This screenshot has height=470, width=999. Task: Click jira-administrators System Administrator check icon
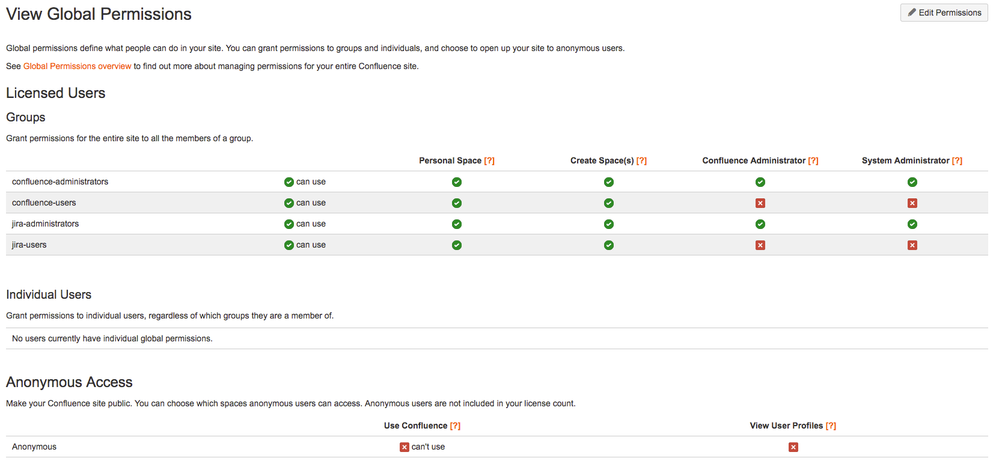[912, 224]
